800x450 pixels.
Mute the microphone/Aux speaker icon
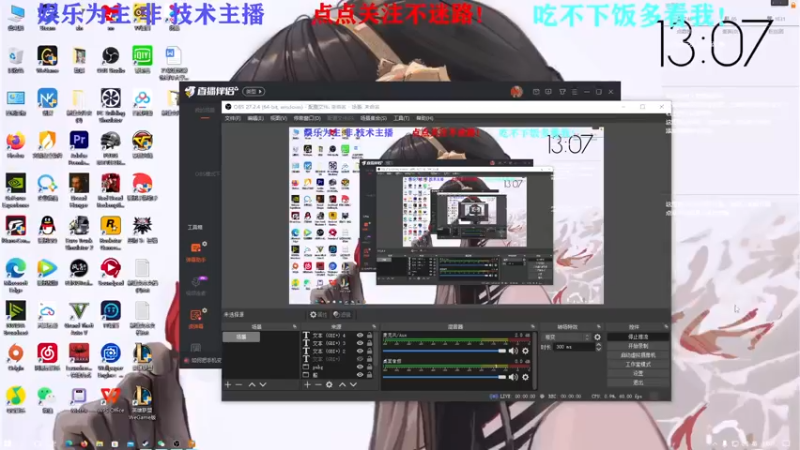[x=513, y=351]
